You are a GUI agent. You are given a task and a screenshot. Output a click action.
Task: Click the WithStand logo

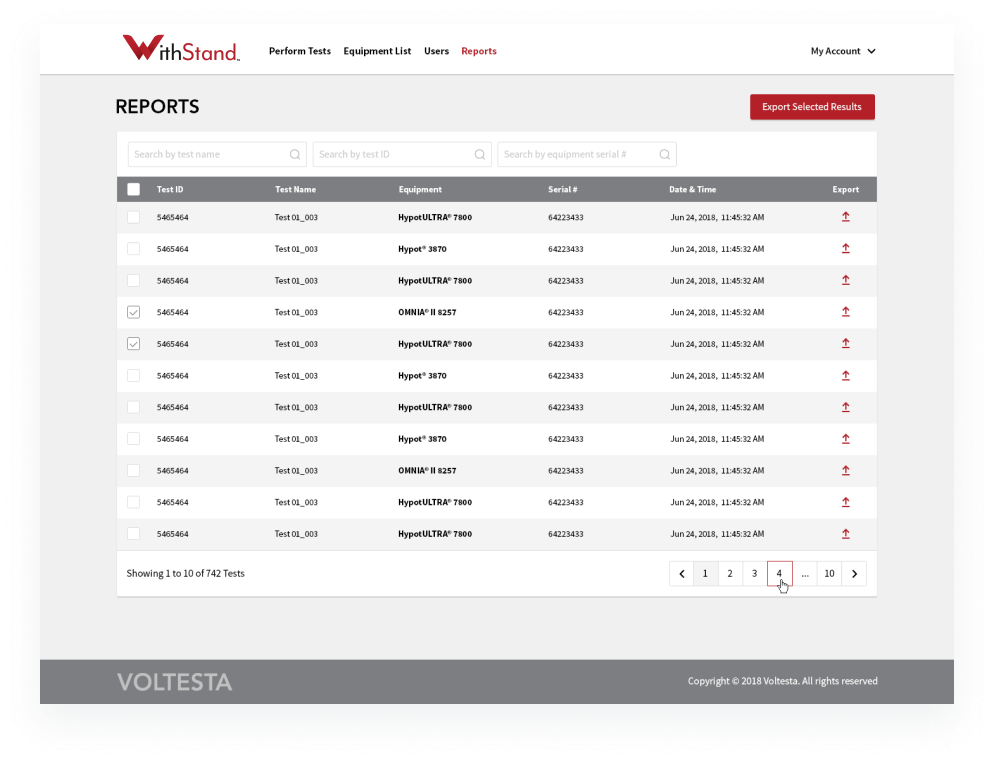tap(181, 48)
